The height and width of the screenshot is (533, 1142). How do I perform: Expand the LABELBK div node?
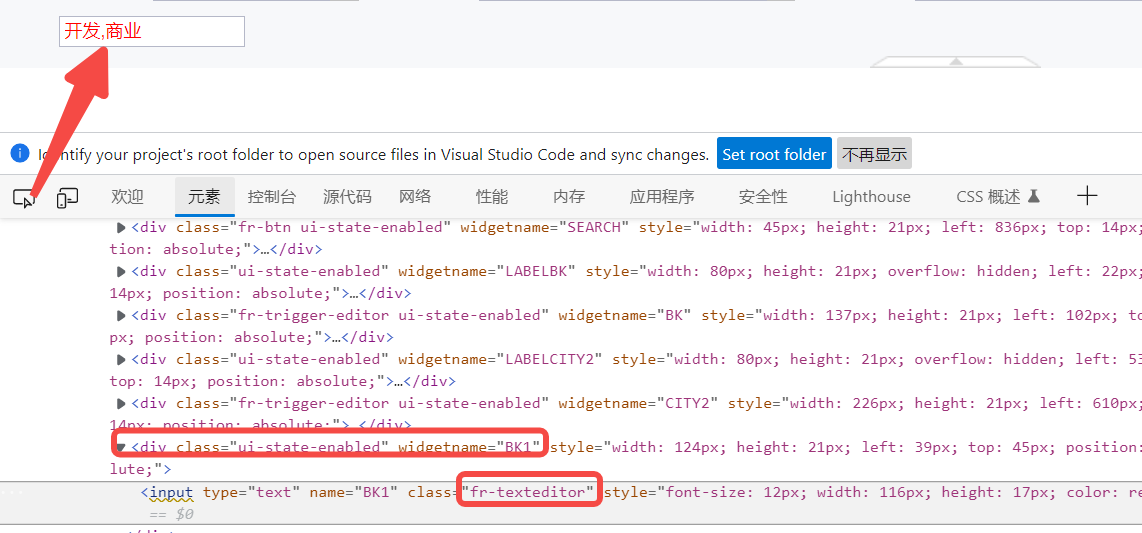122,272
